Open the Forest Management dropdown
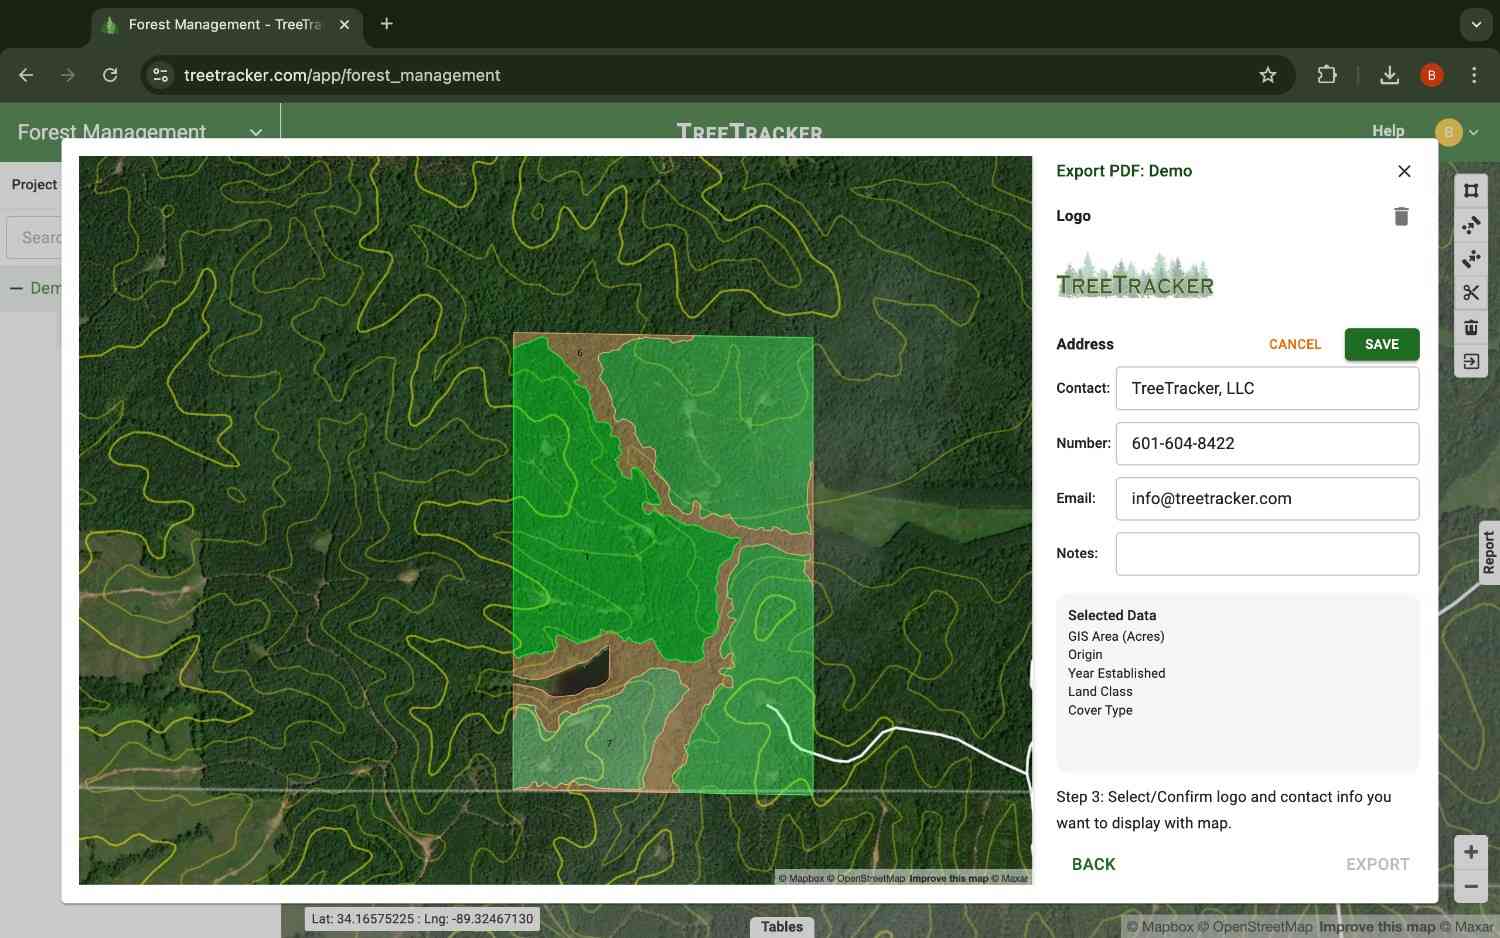 click(256, 132)
